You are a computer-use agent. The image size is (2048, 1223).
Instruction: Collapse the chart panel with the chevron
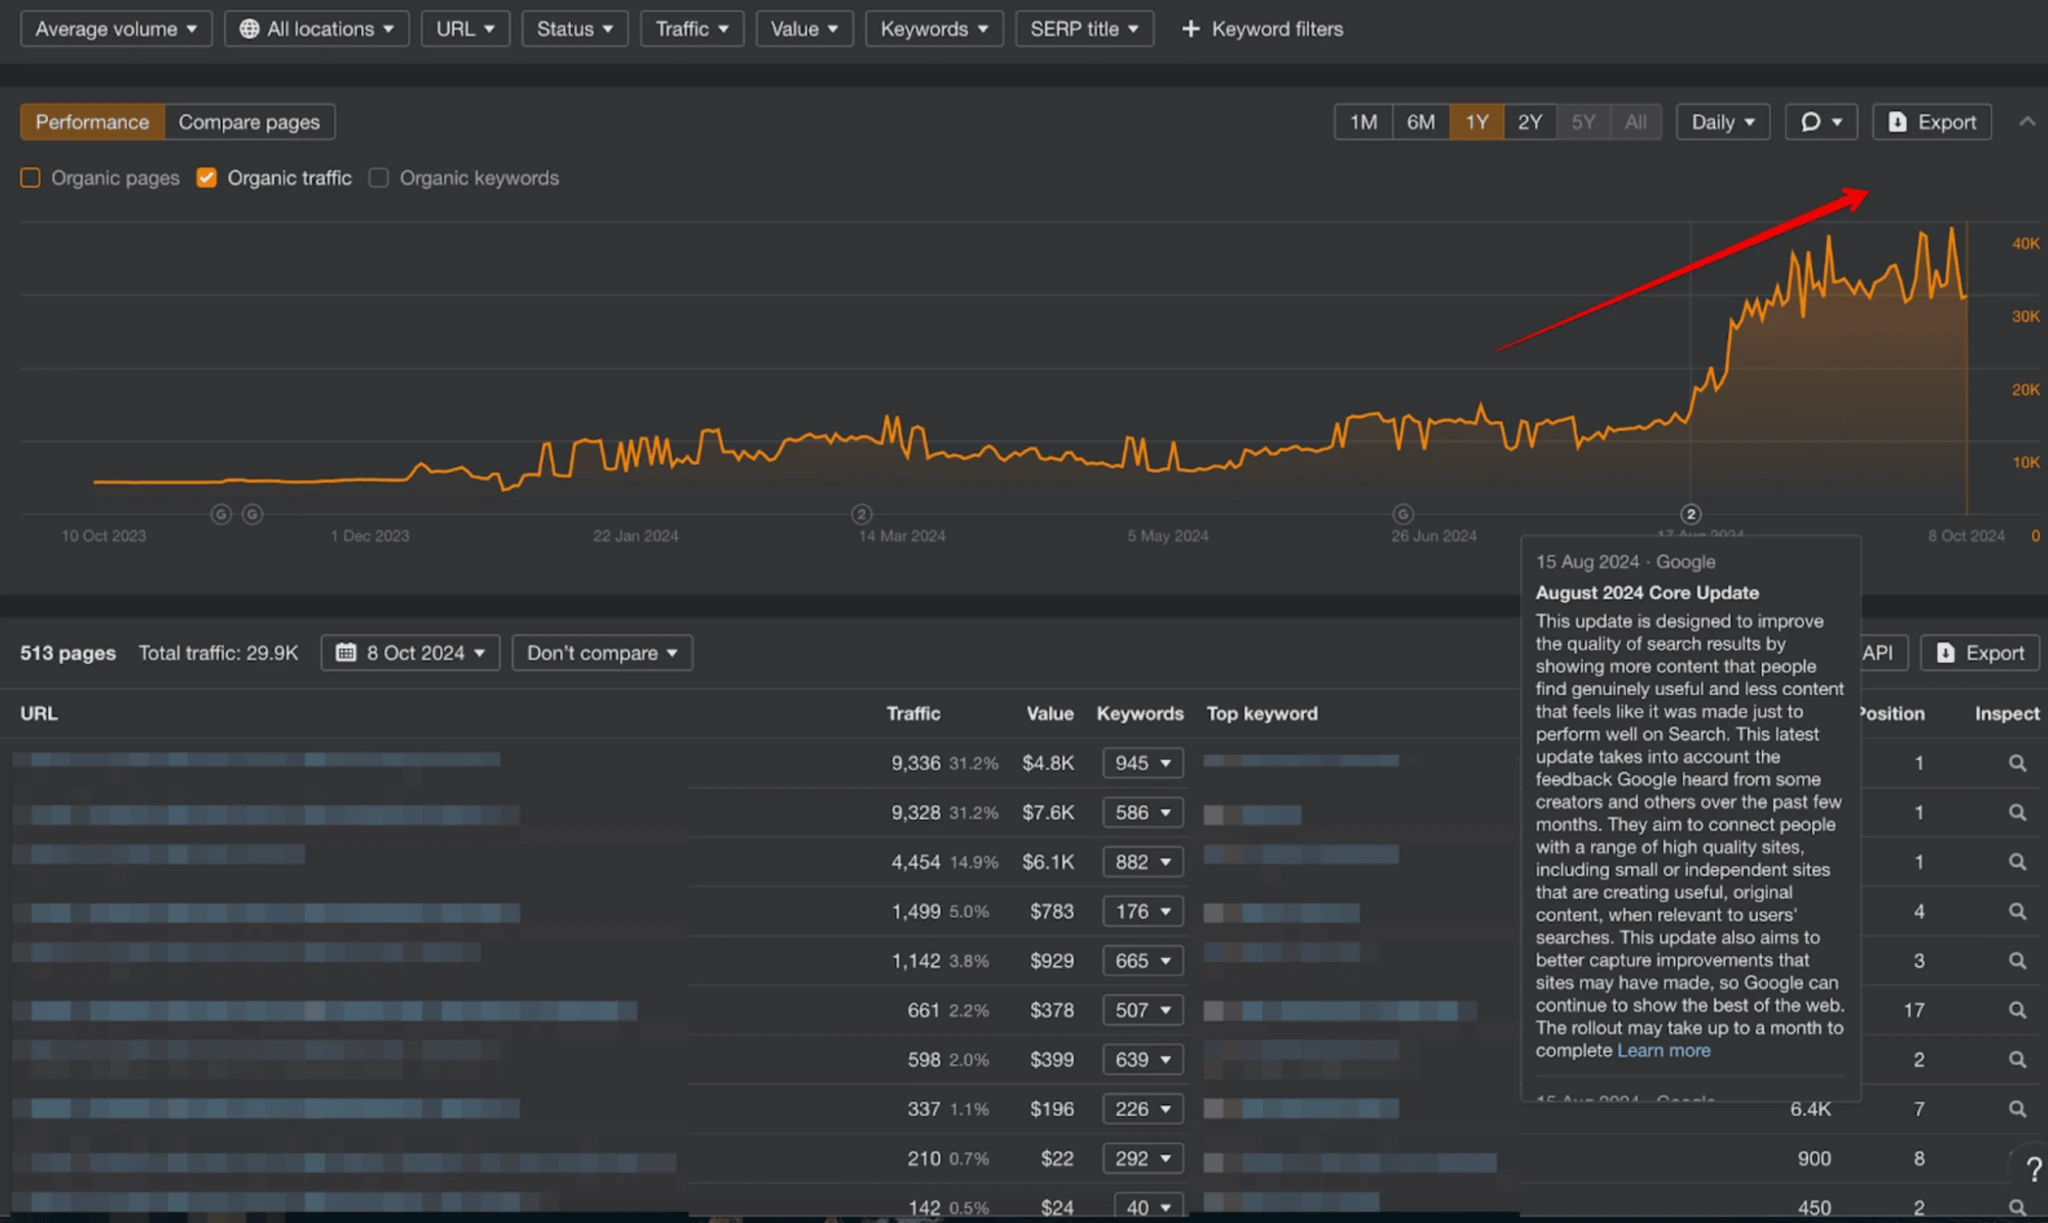2027,122
